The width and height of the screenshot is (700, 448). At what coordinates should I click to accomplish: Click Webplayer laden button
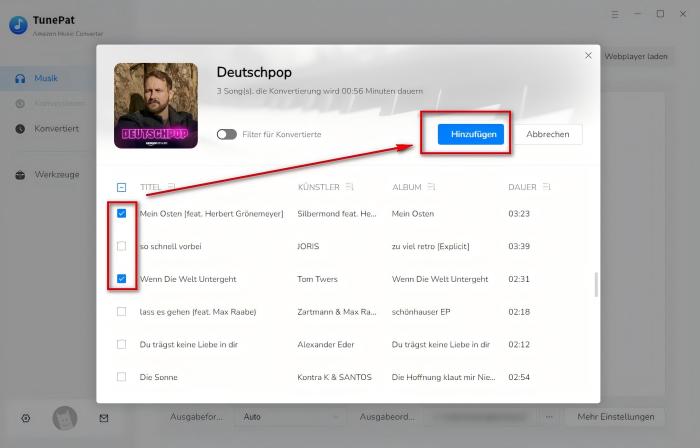point(636,57)
